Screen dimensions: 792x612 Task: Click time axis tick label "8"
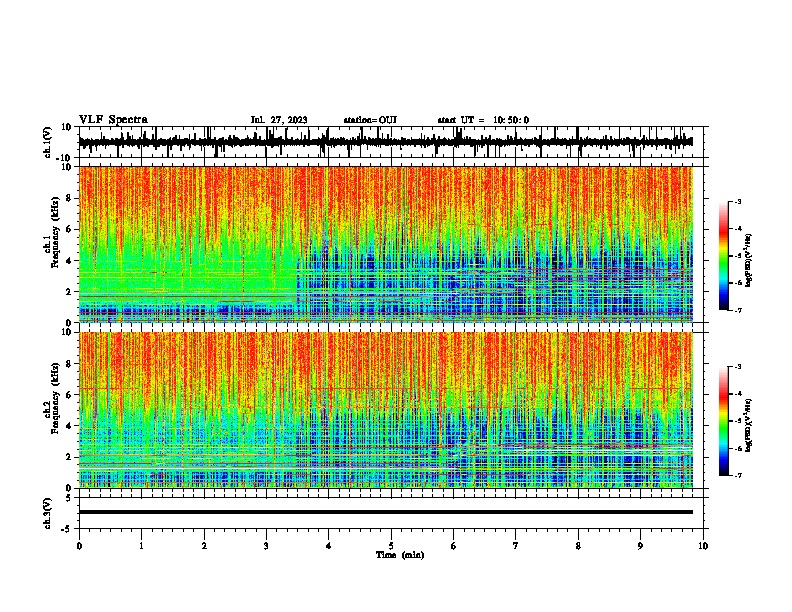pyautogui.click(x=578, y=546)
